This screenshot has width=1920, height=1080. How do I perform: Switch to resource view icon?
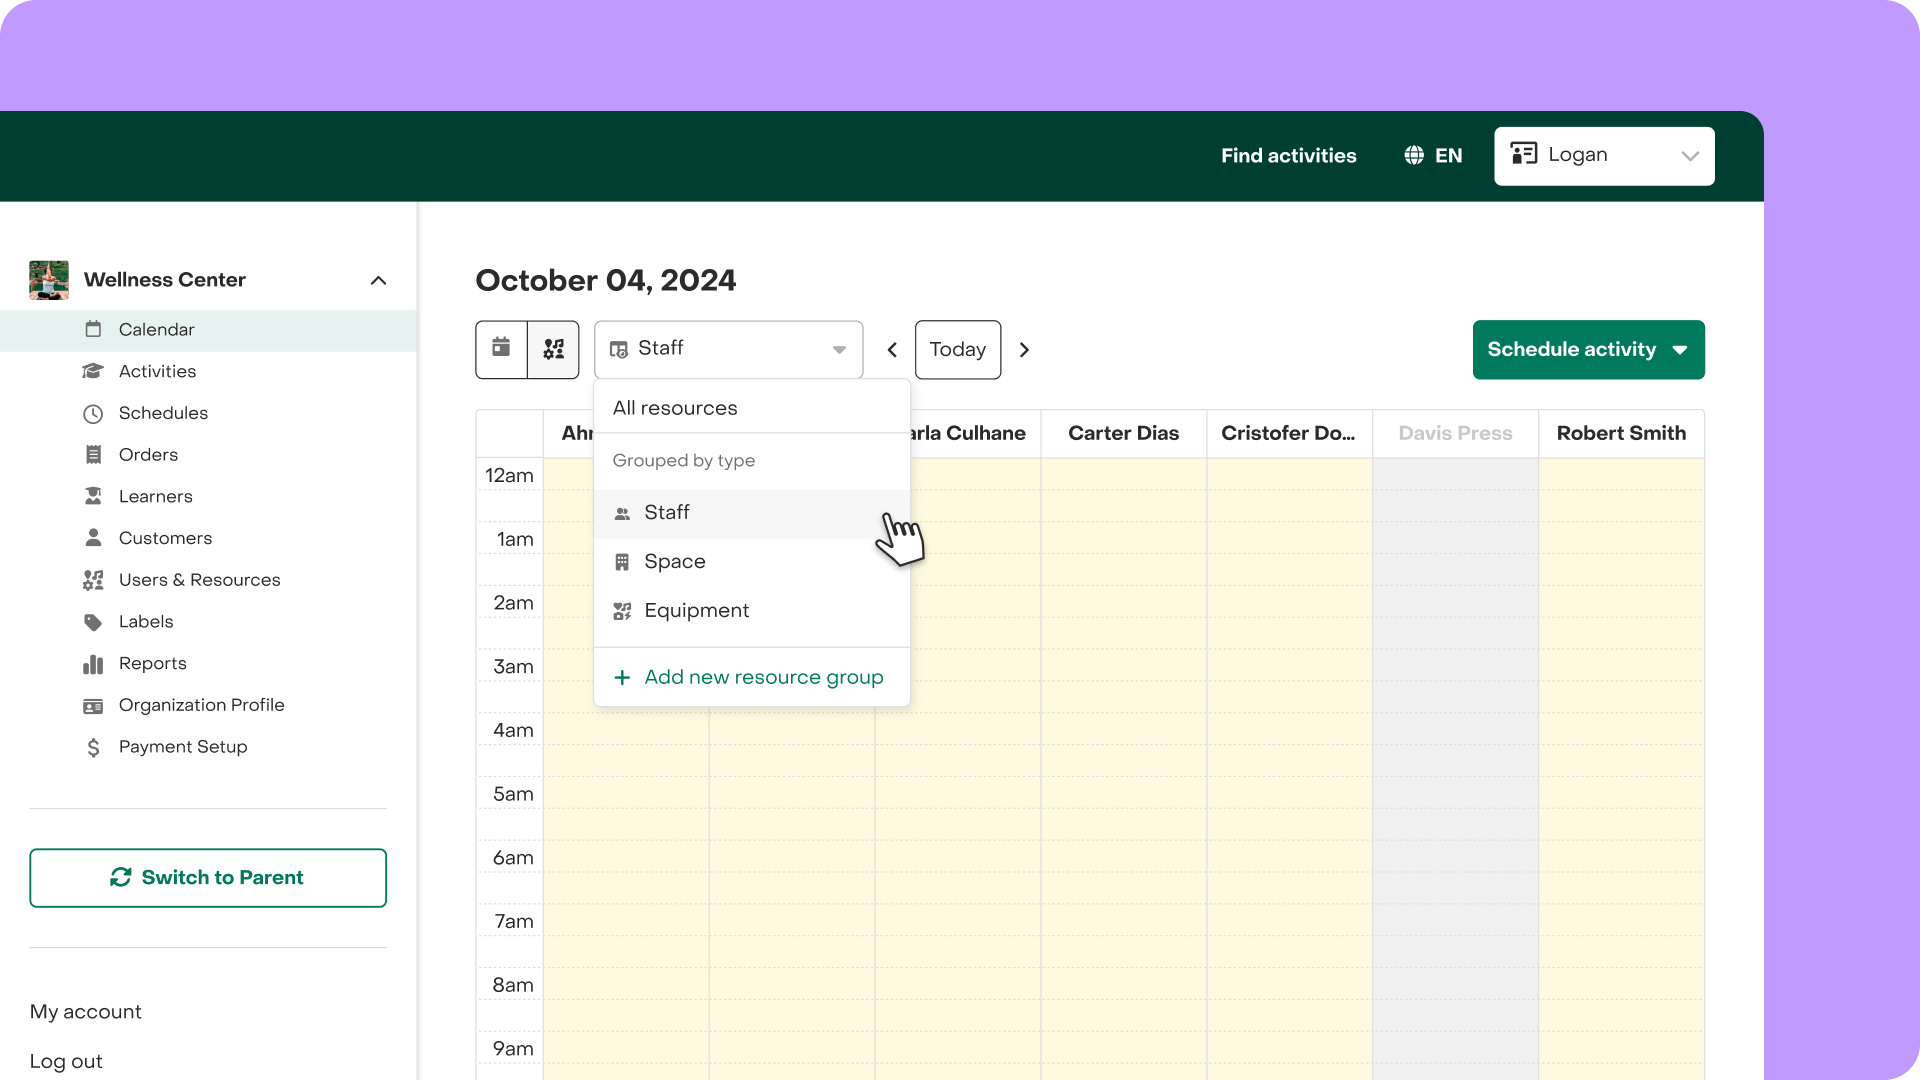click(554, 349)
